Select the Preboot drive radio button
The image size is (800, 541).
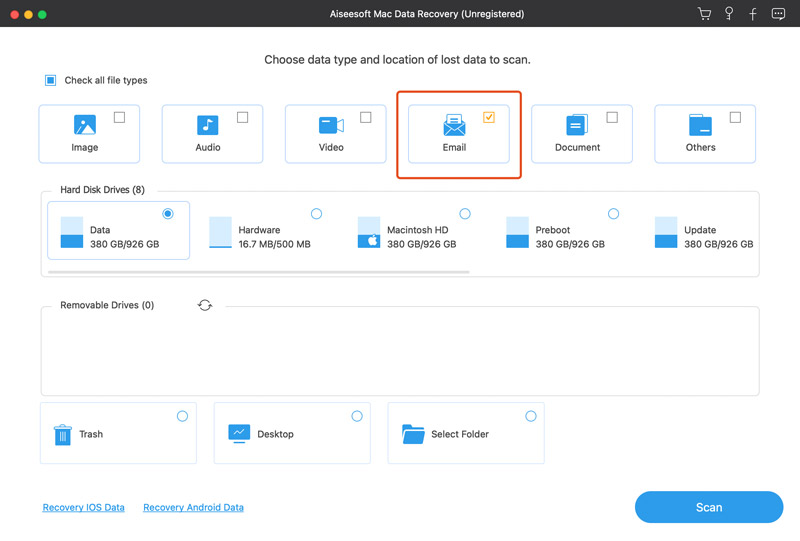click(613, 213)
